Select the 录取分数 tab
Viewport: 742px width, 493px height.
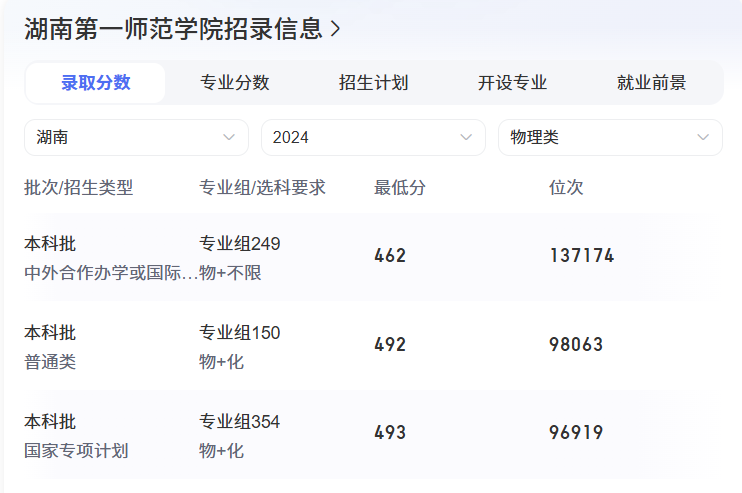pos(95,83)
